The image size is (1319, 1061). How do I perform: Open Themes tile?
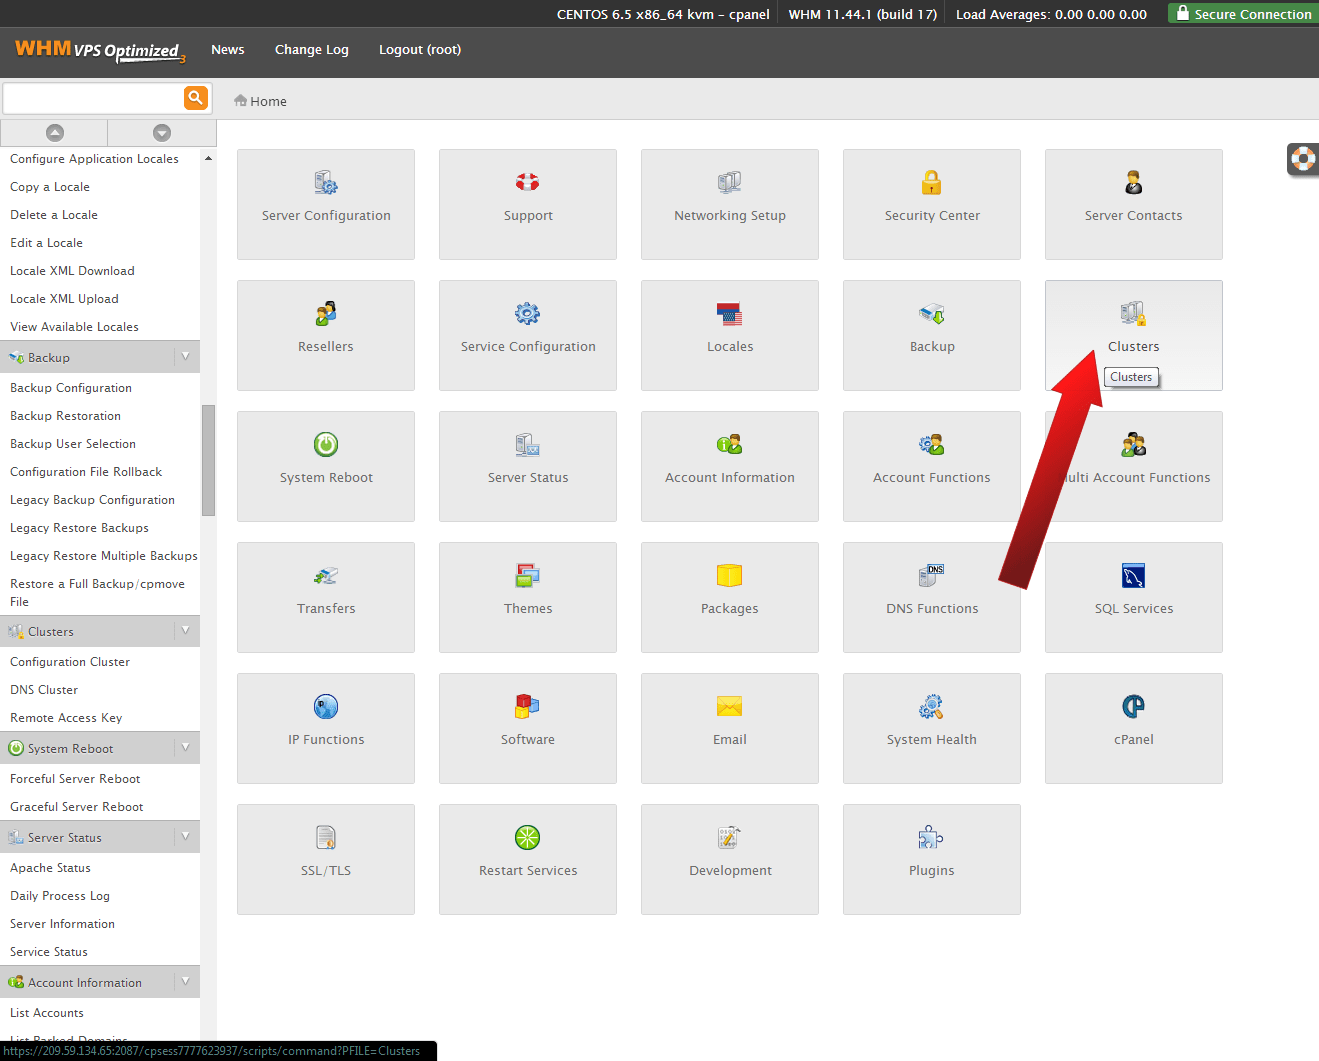point(528,597)
